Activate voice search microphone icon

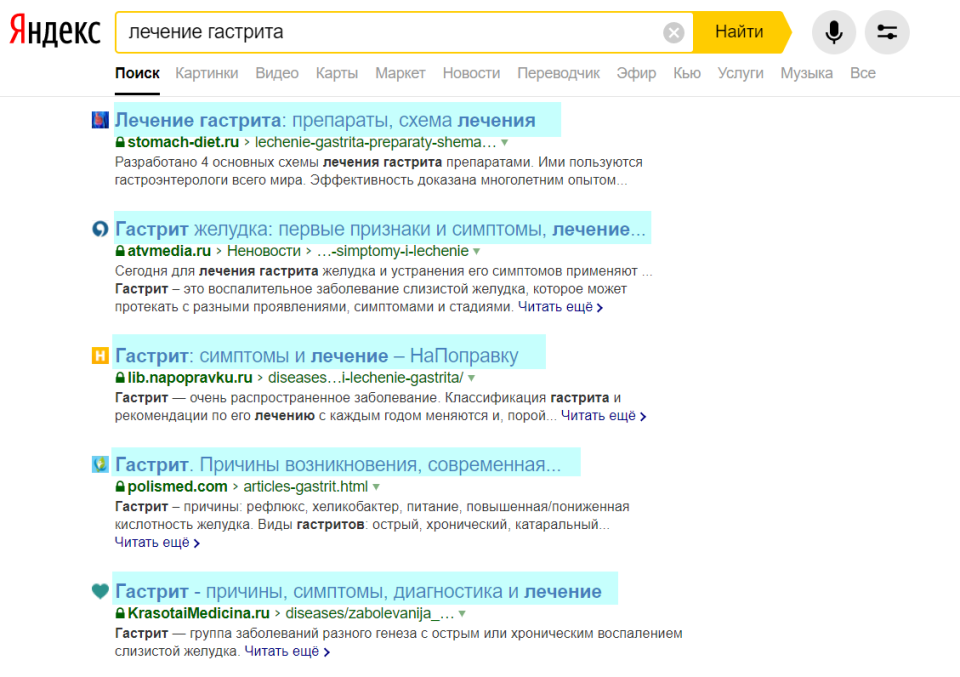(833, 32)
